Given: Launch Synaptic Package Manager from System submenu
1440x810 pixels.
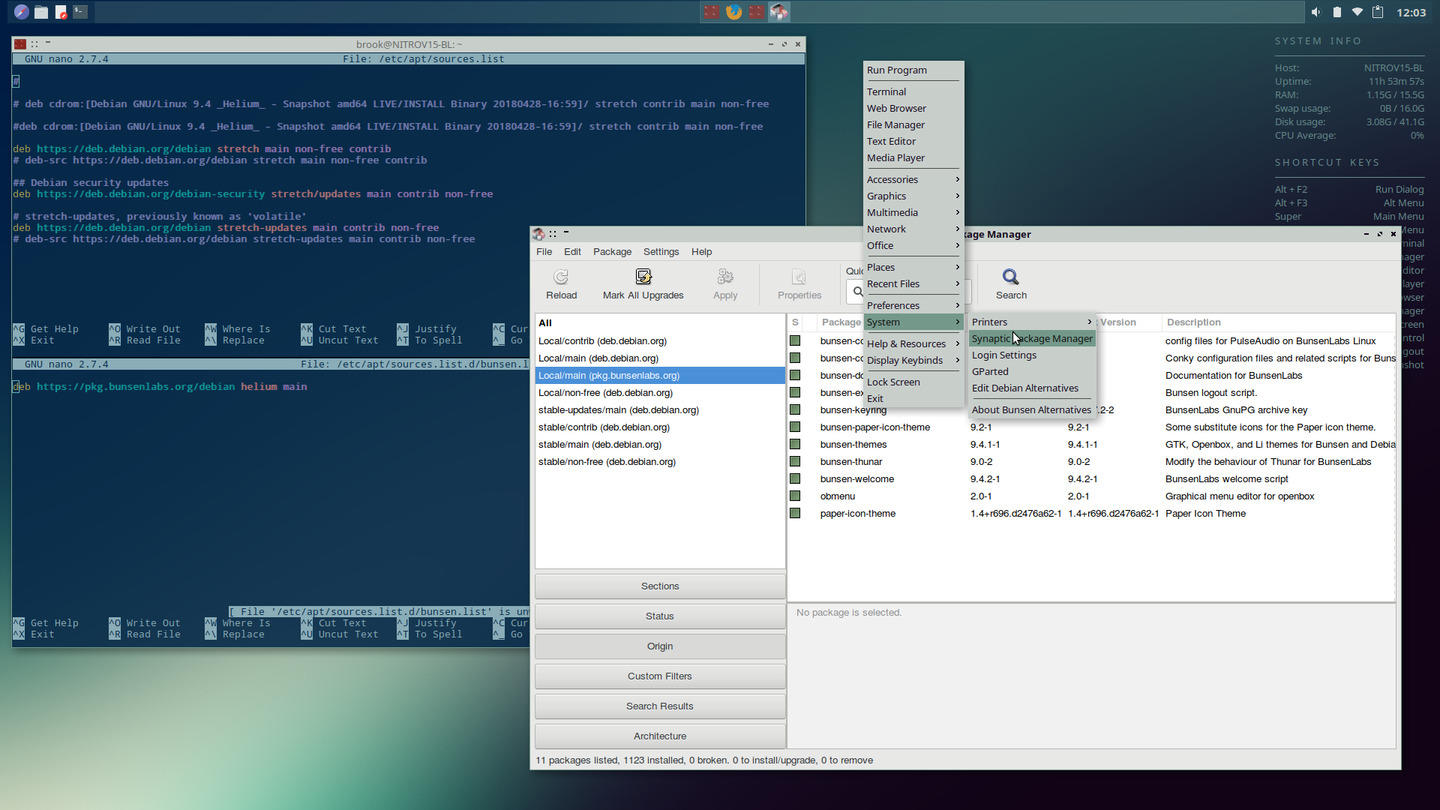Looking at the screenshot, I should [1032, 338].
